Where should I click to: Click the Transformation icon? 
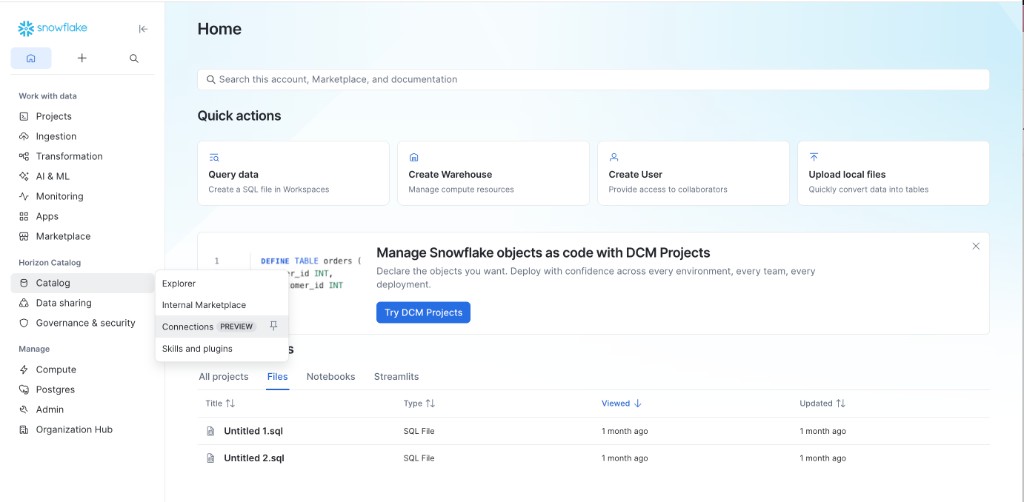24,157
